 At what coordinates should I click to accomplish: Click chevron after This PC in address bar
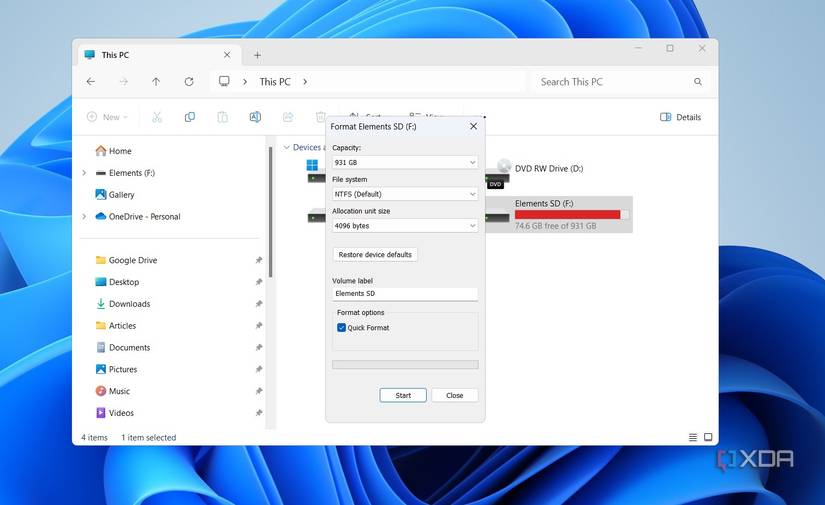(x=305, y=82)
